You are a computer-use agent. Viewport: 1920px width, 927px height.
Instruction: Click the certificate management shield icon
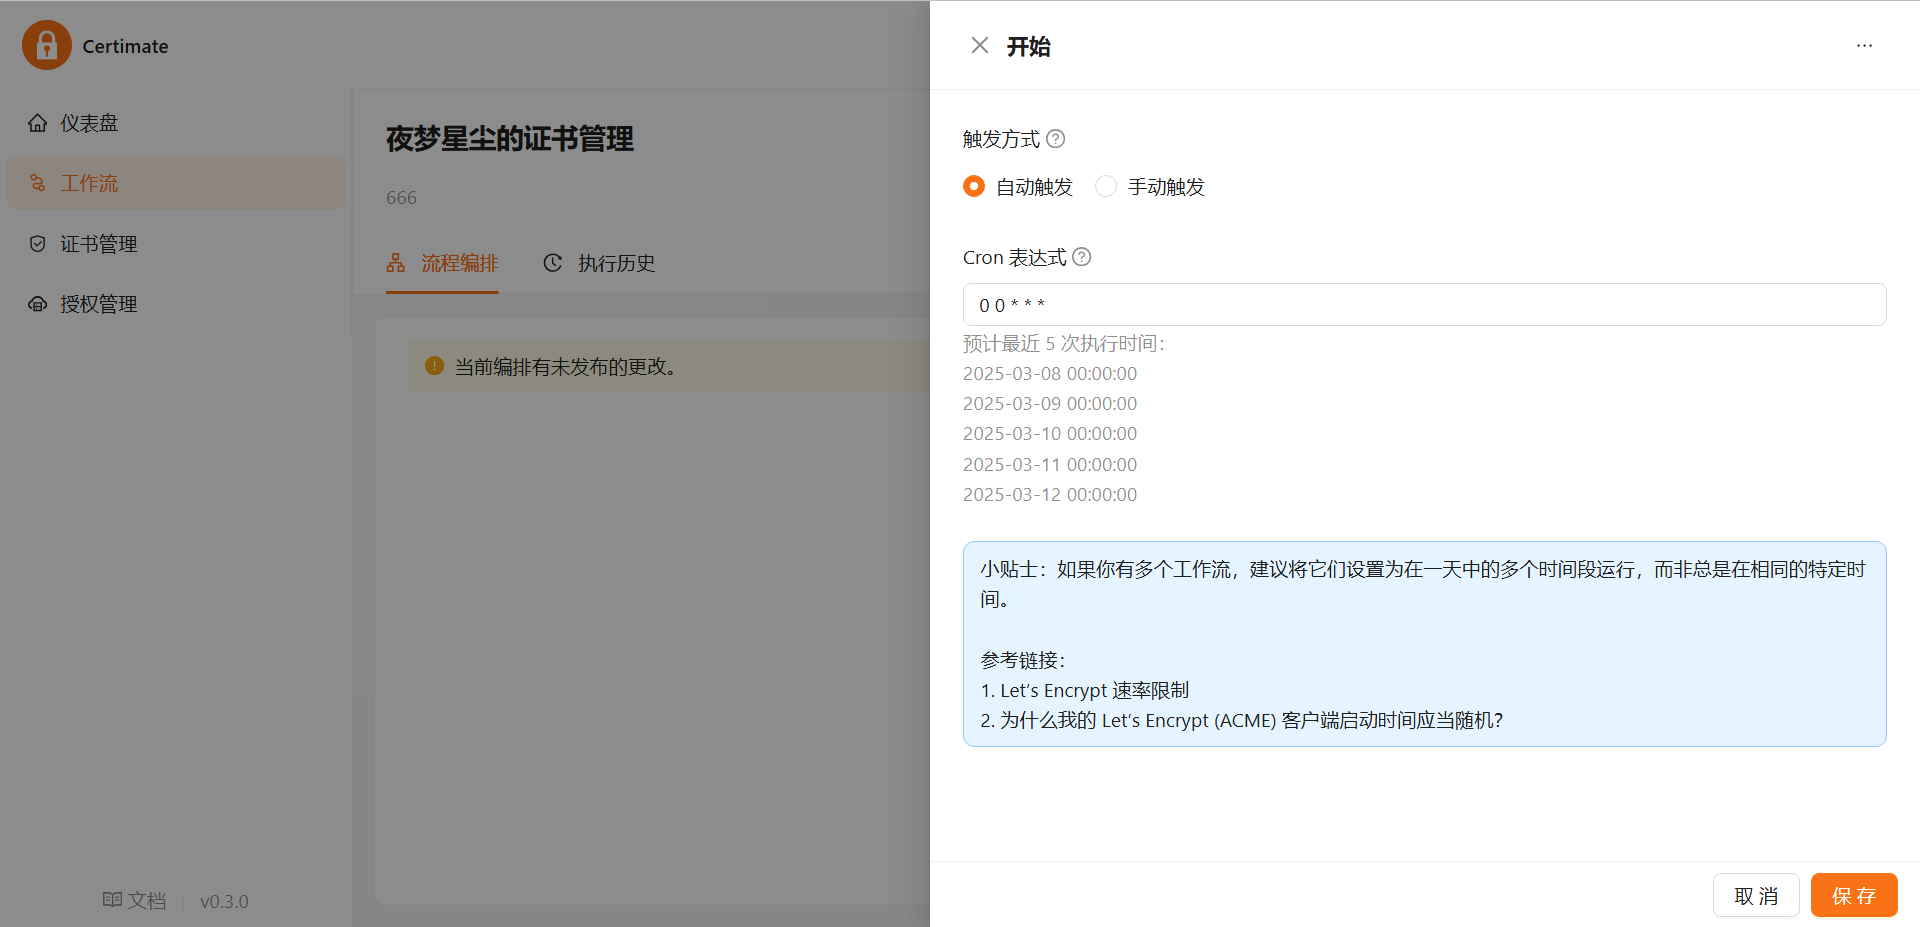coord(38,244)
